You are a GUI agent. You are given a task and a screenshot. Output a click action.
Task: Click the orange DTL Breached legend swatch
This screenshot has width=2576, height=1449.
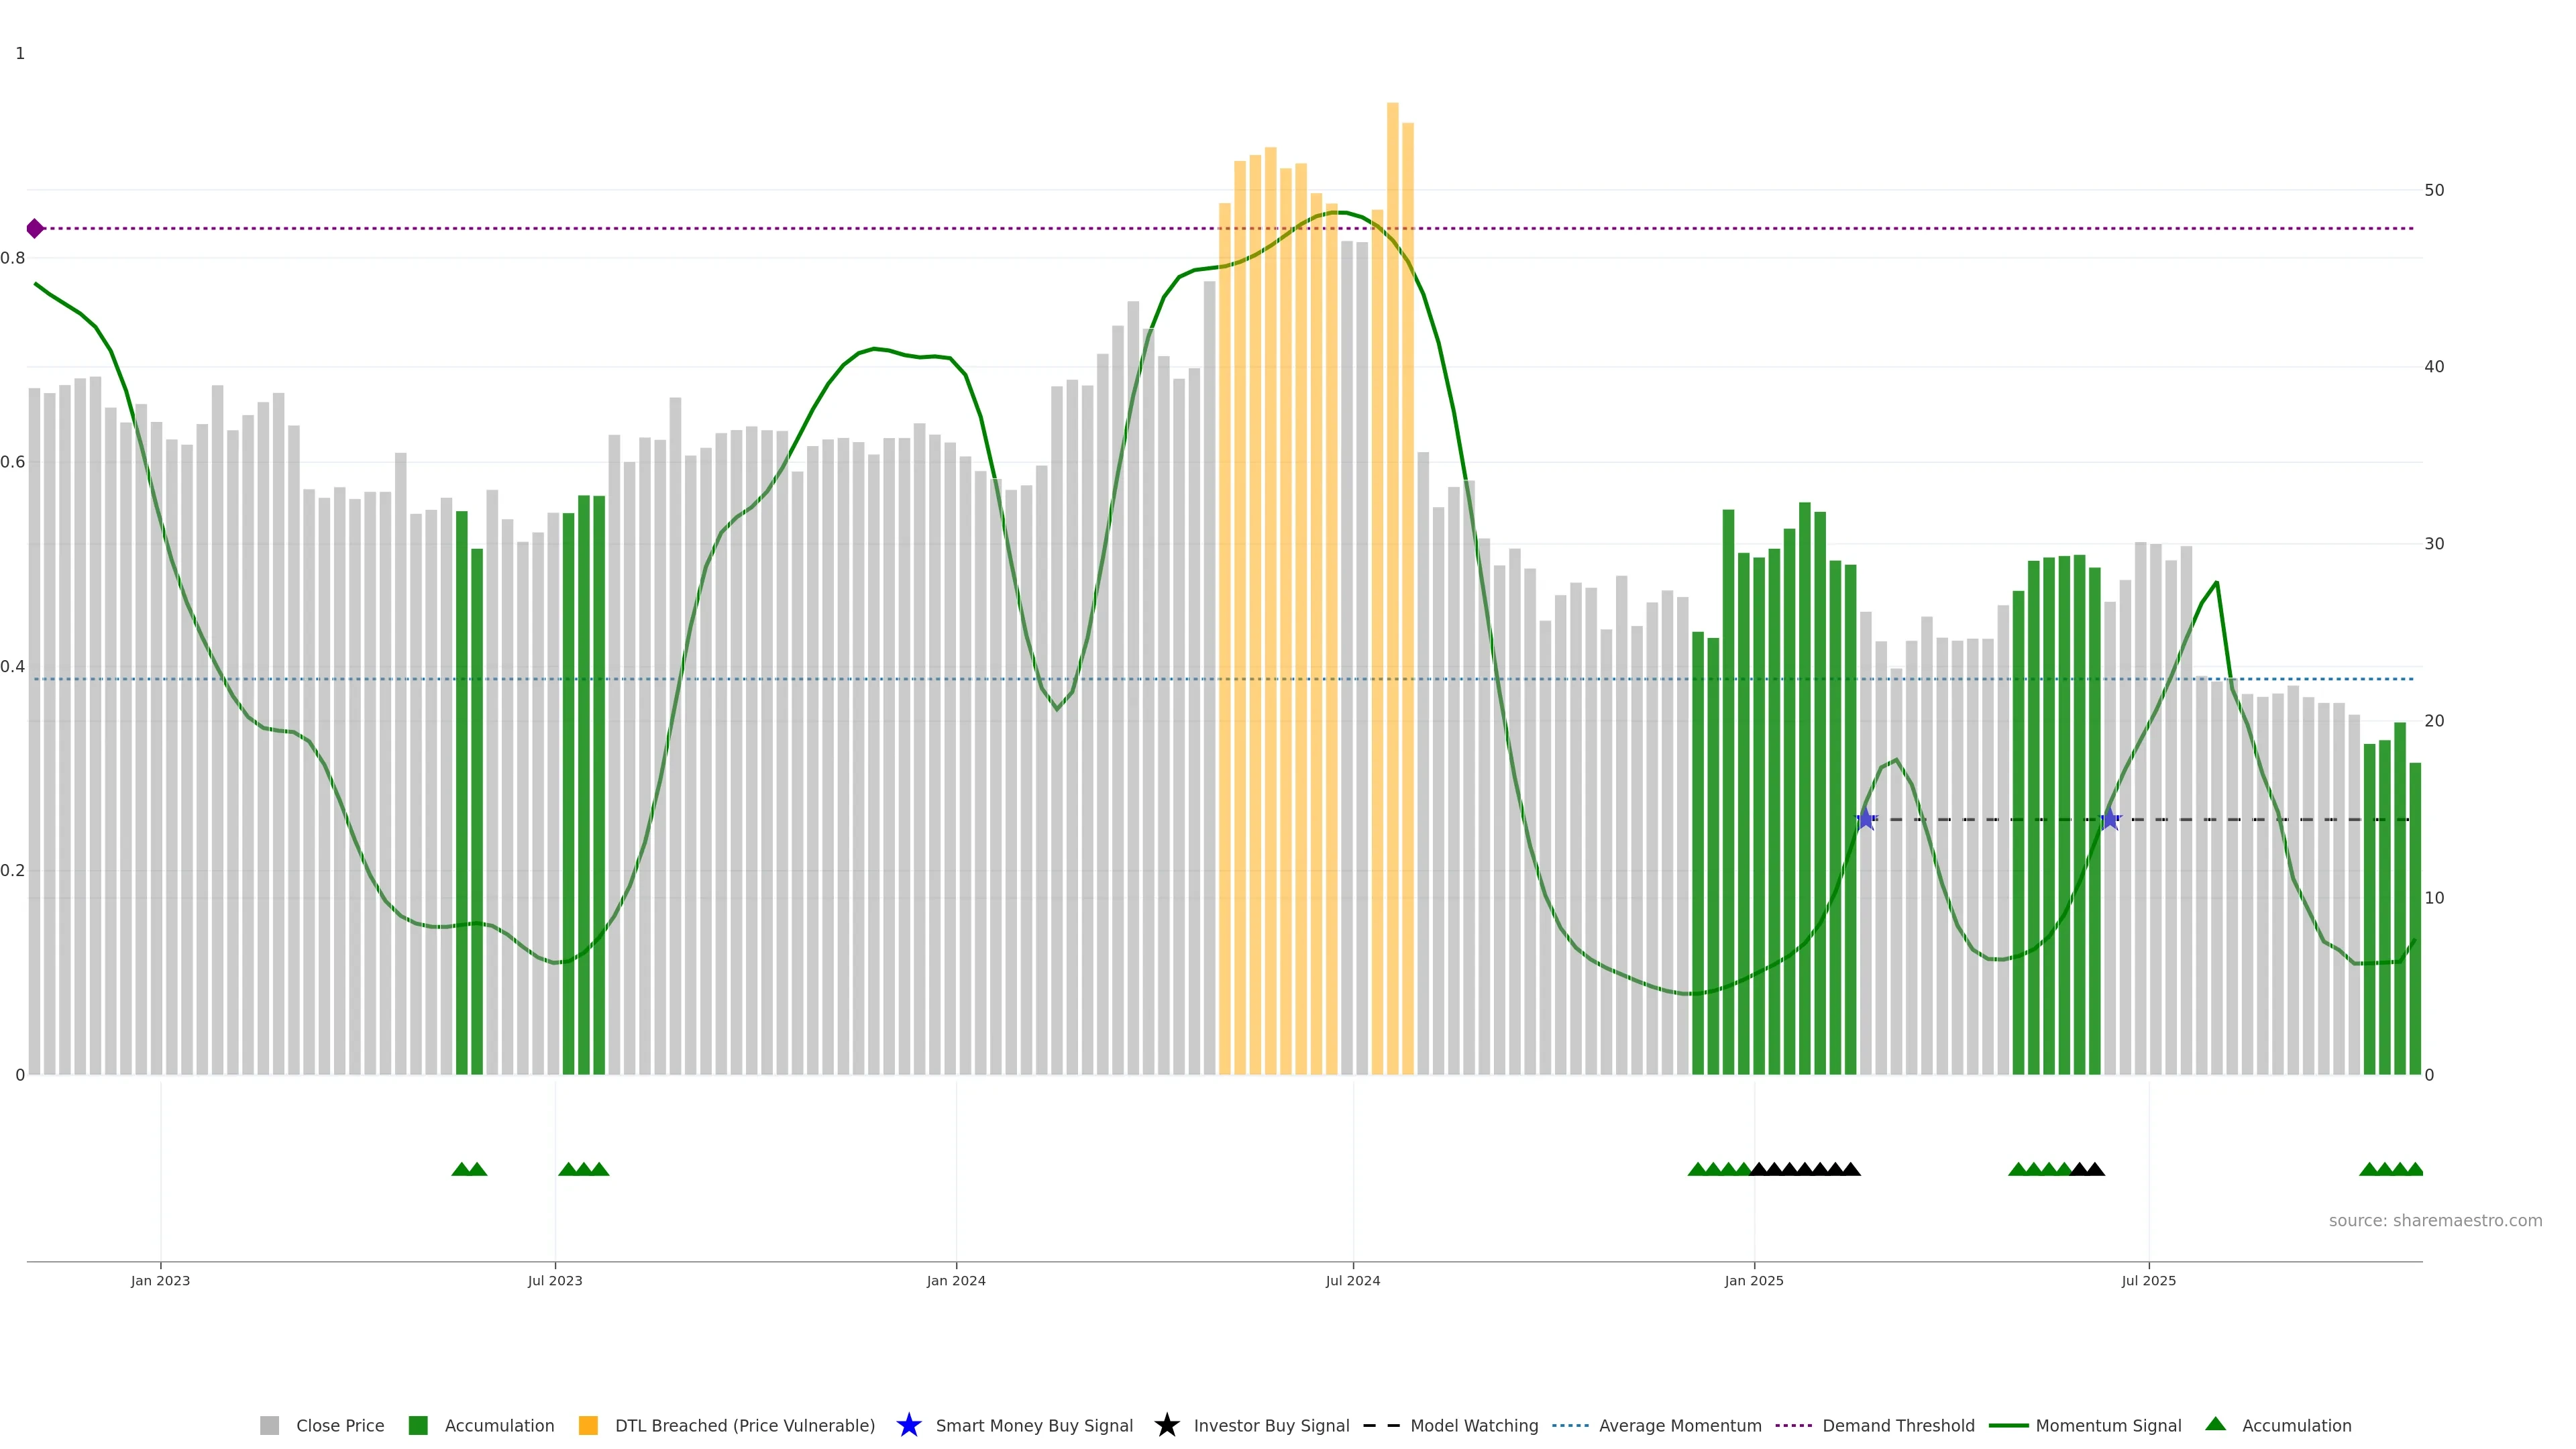(588, 1425)
